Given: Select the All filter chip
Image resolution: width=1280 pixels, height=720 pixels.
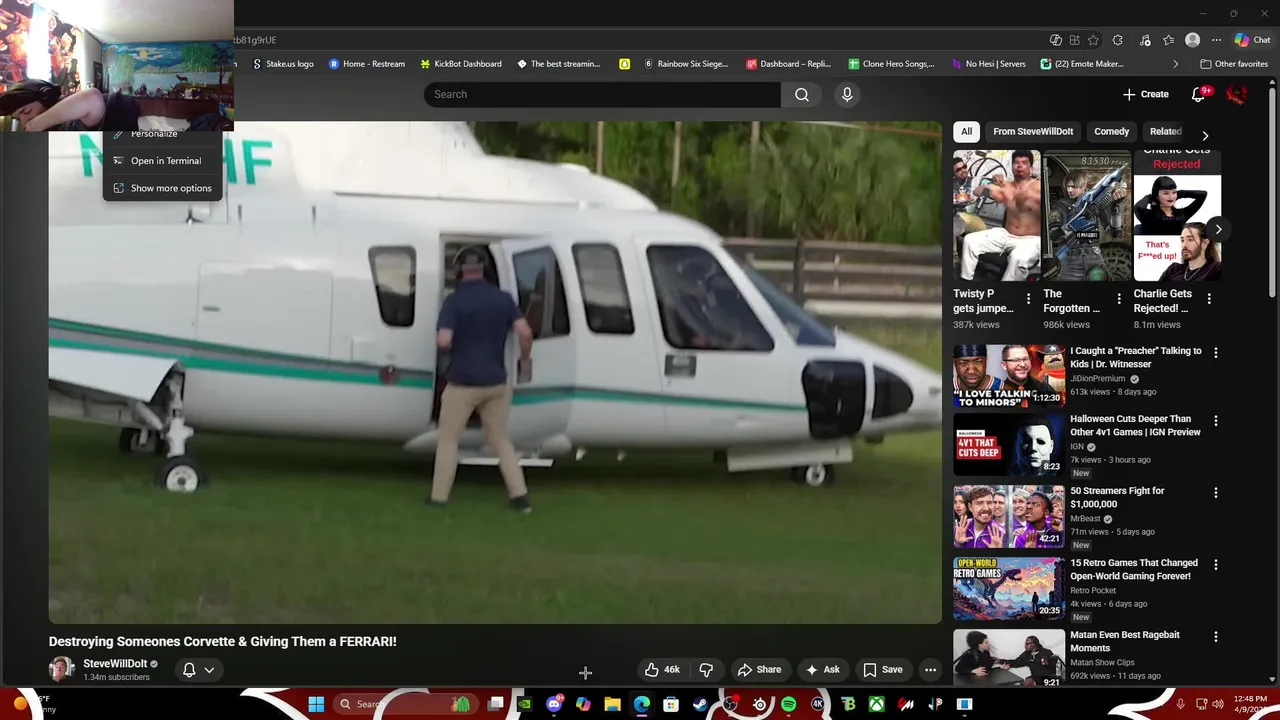Looking at the screenshot, I should [966, 132].
